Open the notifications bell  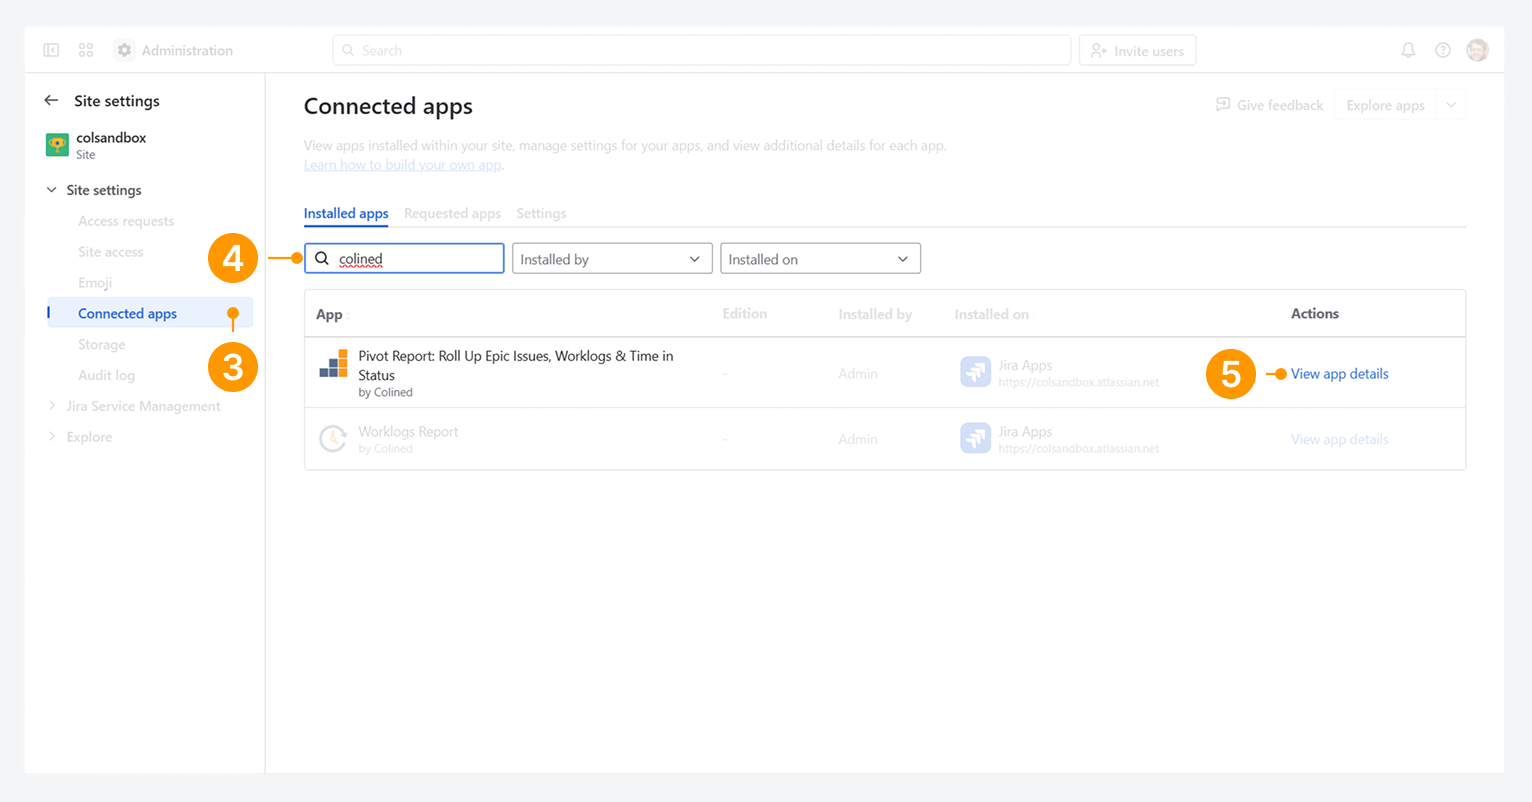click(x=1408, y=50)
